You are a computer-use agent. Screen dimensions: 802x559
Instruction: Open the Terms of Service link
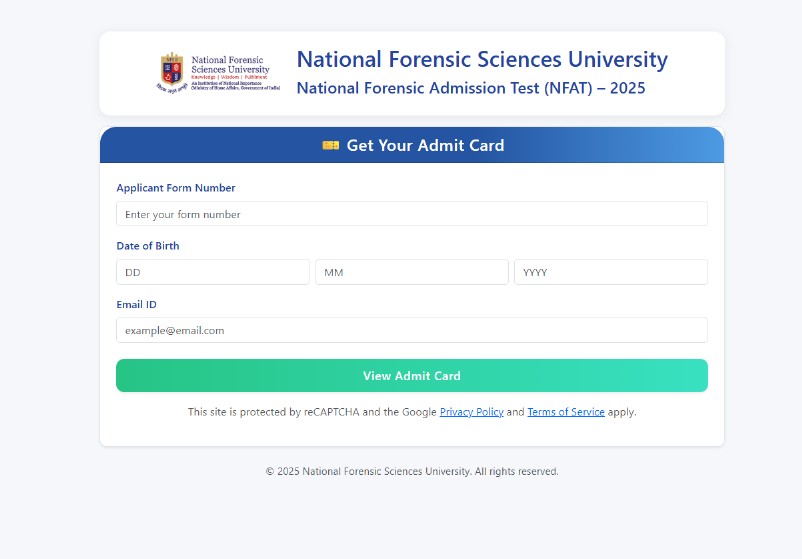(x=565, y=412)
